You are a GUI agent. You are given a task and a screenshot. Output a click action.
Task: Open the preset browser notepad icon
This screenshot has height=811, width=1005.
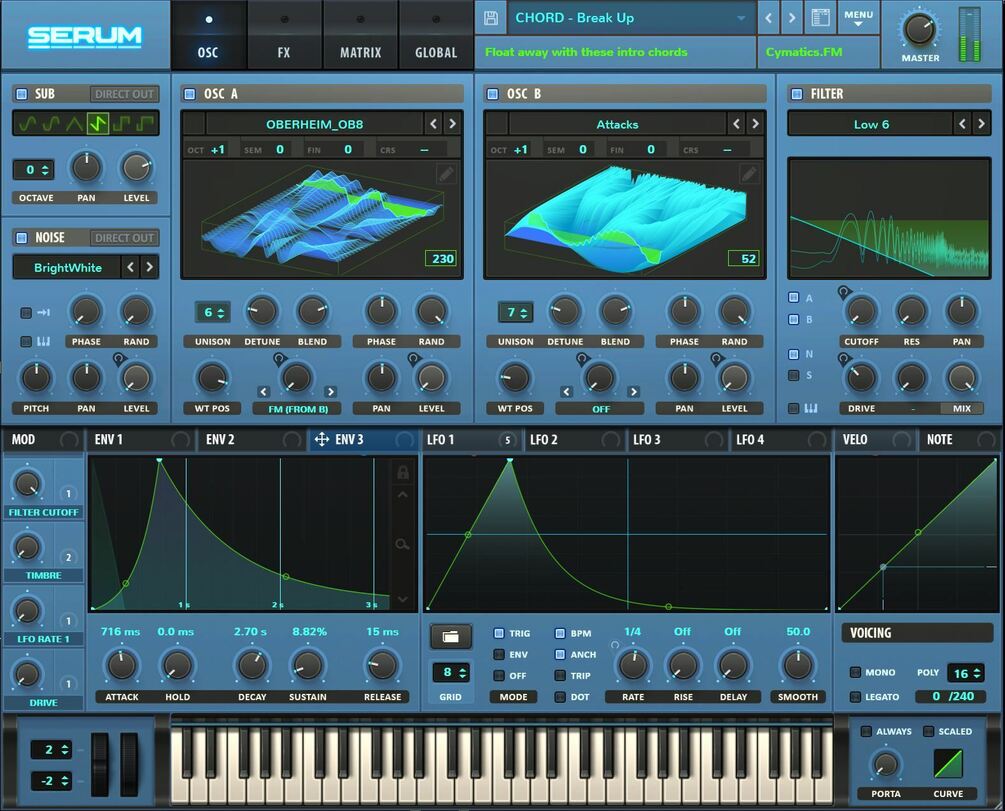coord(822,17)
